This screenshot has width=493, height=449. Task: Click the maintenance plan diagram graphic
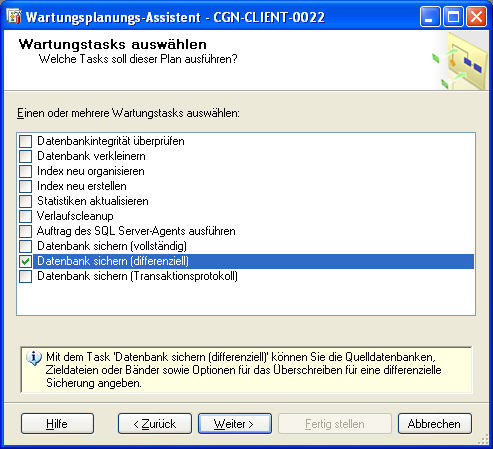point(460,61)
